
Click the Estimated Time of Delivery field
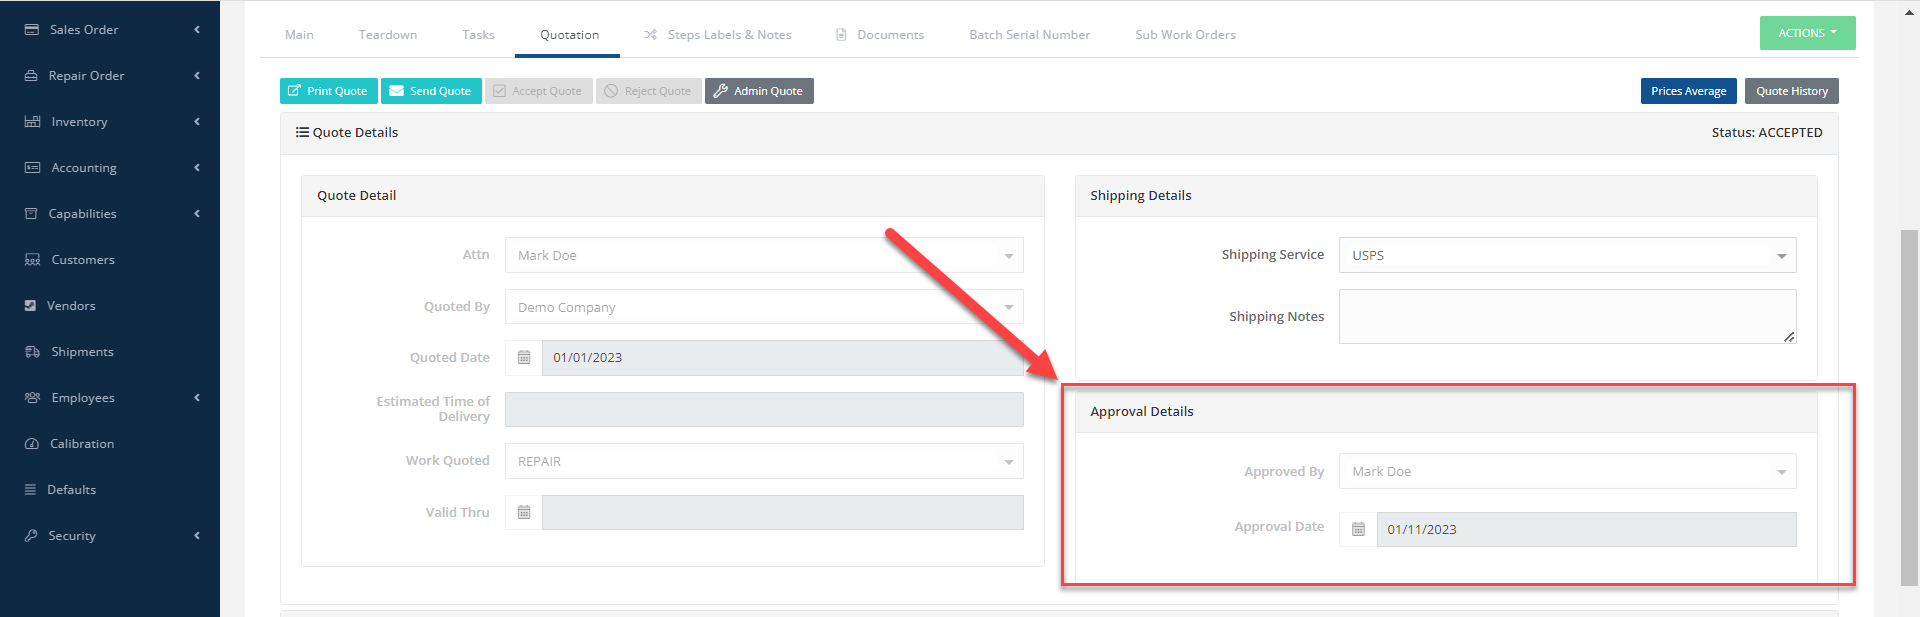(x=764, y=410)
